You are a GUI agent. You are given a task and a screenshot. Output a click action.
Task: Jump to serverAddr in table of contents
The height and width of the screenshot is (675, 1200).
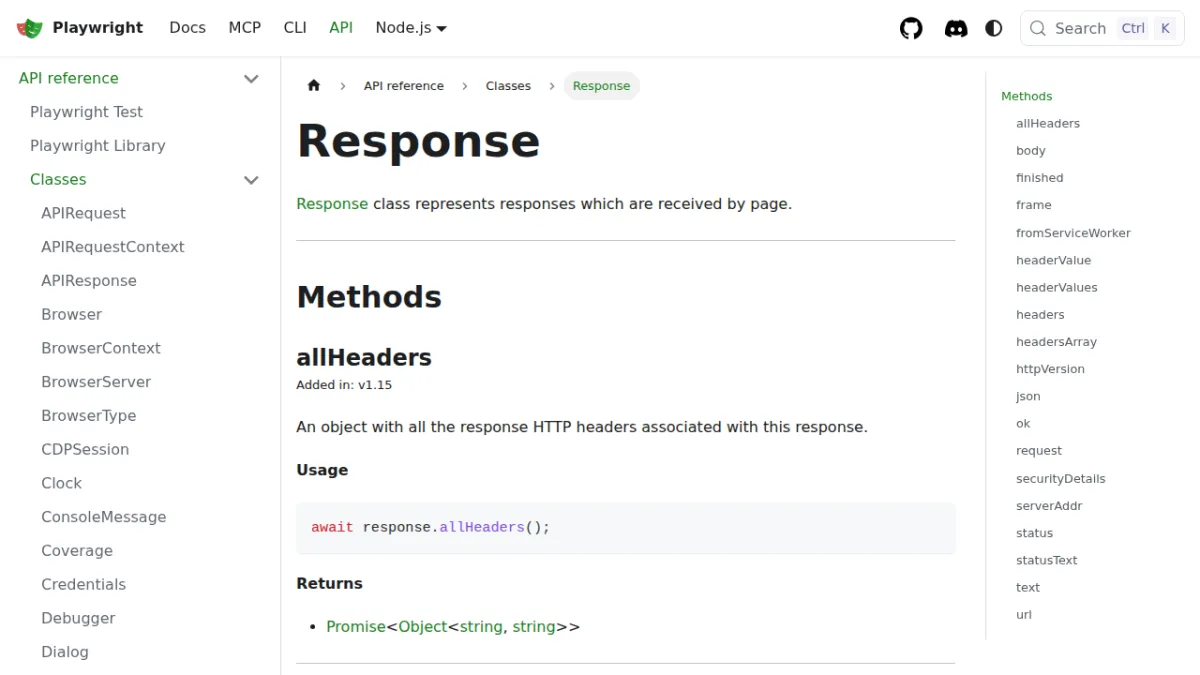click(1049, 506)
